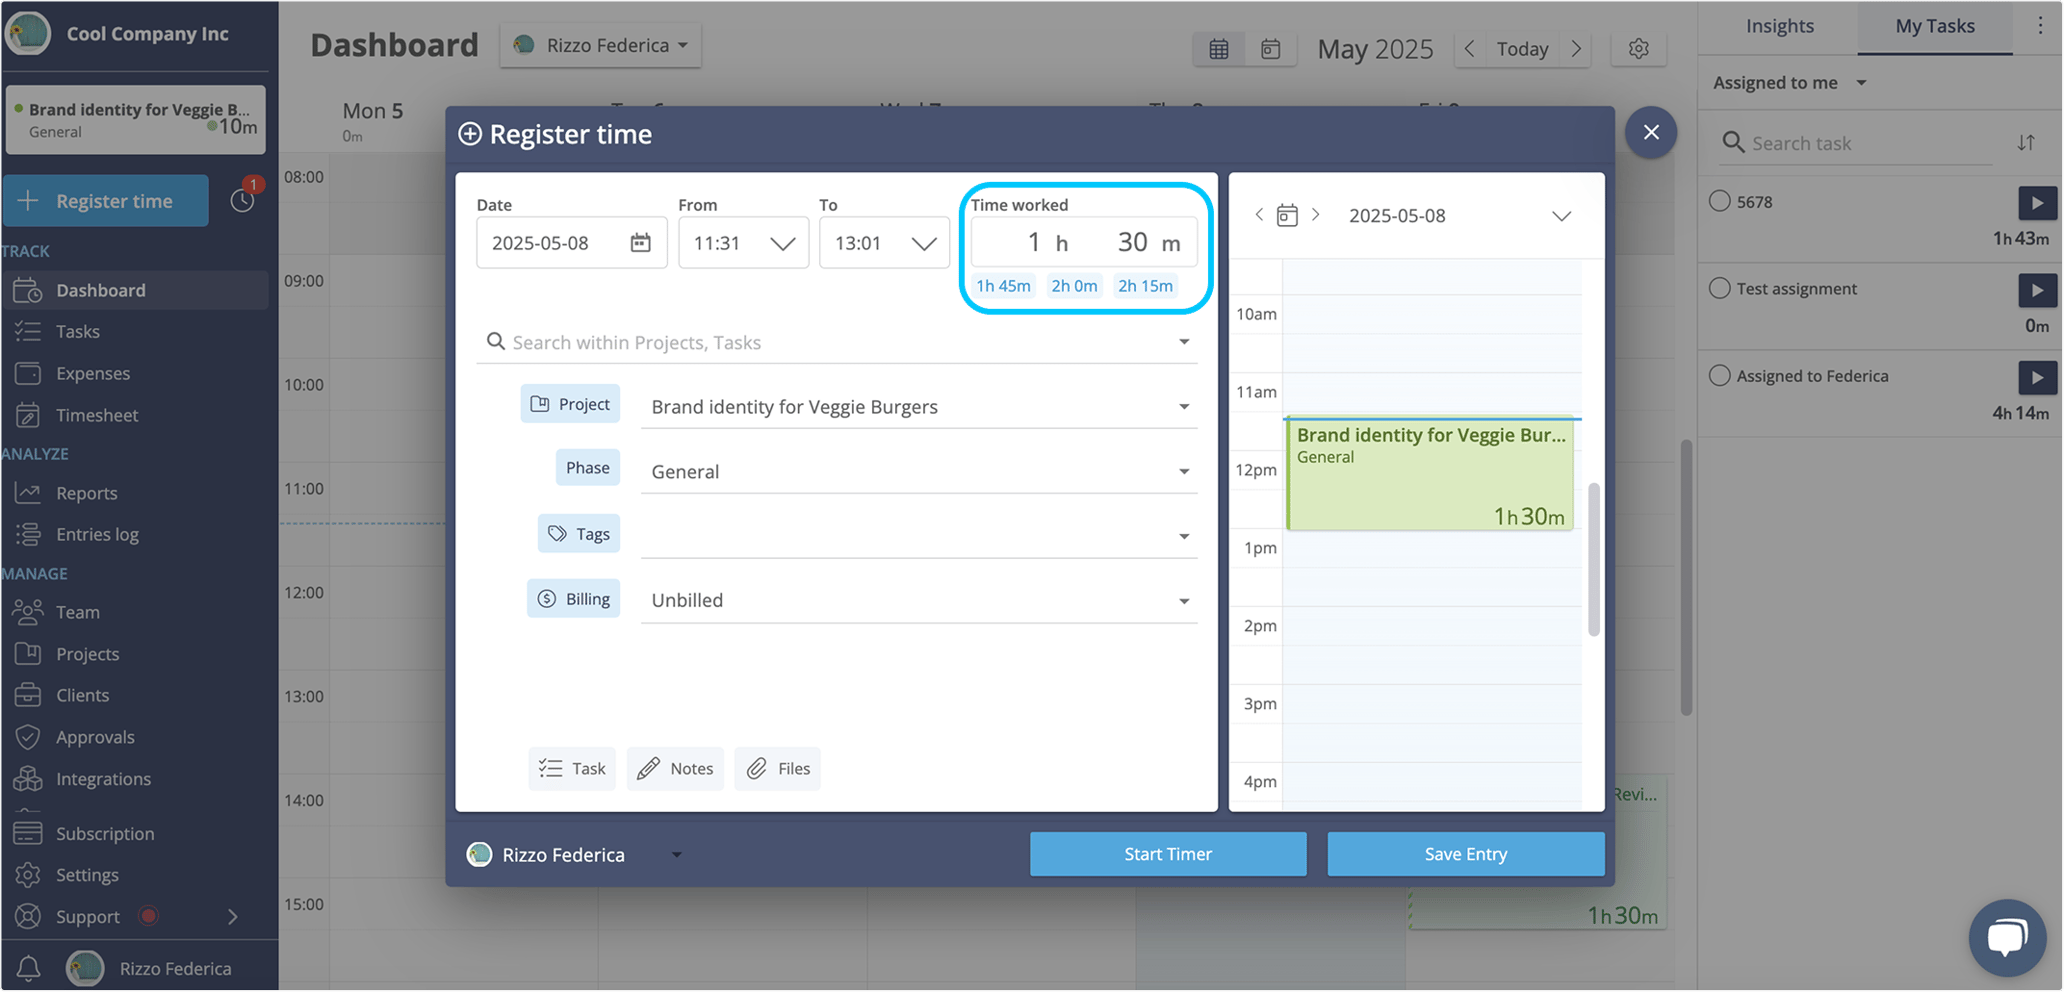Viewport: 2064px width, 992px height.
Task: Open the date picker calendar in the Date field
Action: point(640,242)
